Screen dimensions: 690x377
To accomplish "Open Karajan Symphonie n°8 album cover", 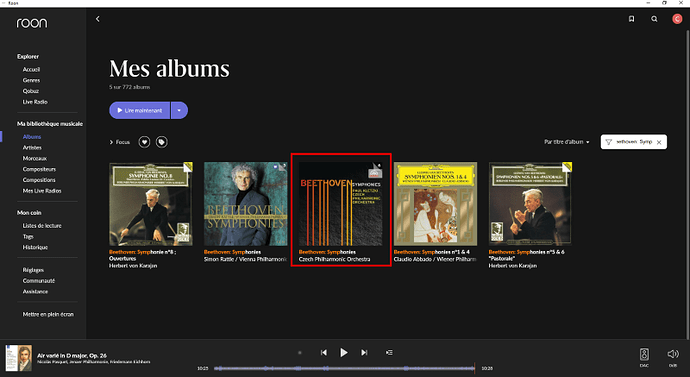I will [151, 204].
